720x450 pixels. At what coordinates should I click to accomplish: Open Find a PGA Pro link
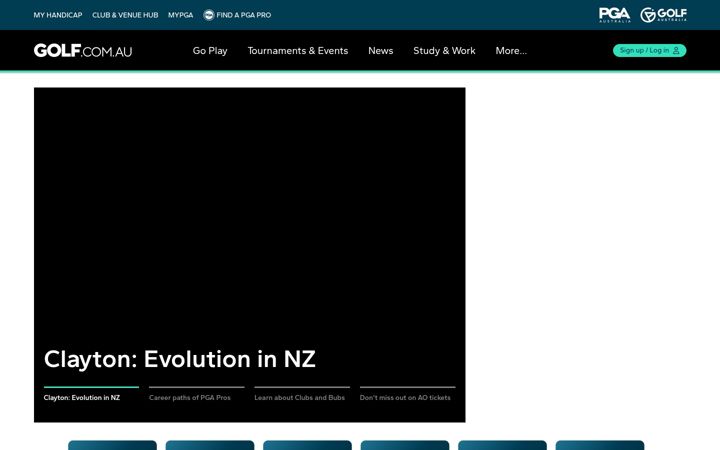[243, 15]
